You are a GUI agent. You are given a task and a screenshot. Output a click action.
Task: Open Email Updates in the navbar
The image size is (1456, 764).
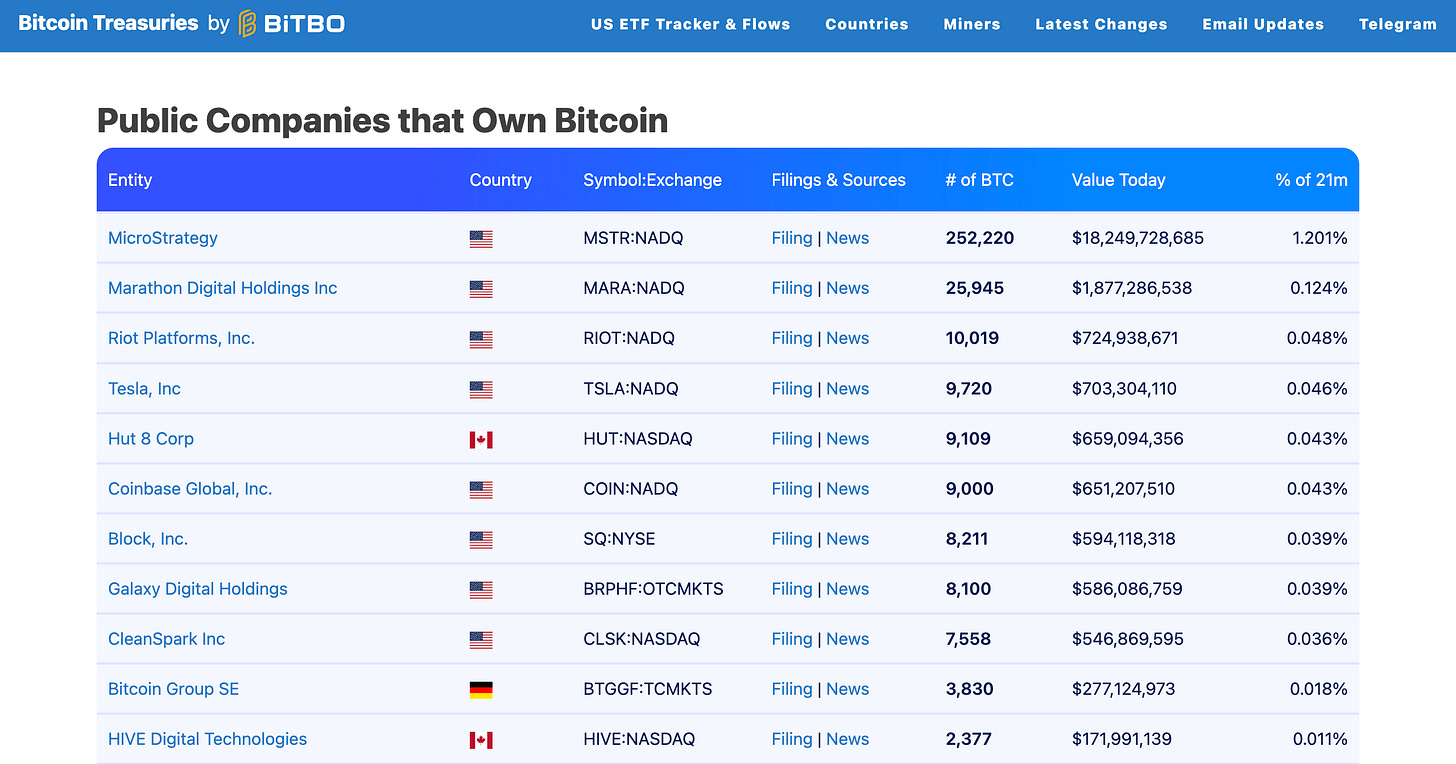tap(1263, 24)
